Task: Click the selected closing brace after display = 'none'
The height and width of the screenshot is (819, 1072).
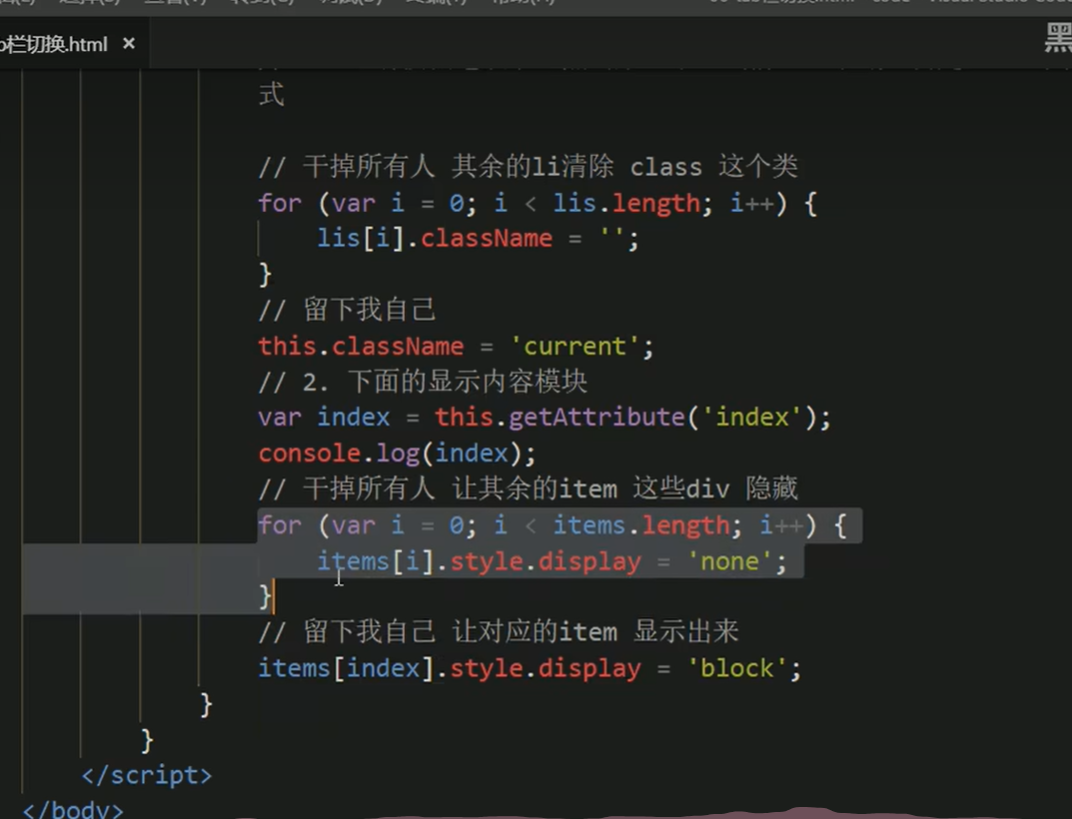Action: click(265, 596)
